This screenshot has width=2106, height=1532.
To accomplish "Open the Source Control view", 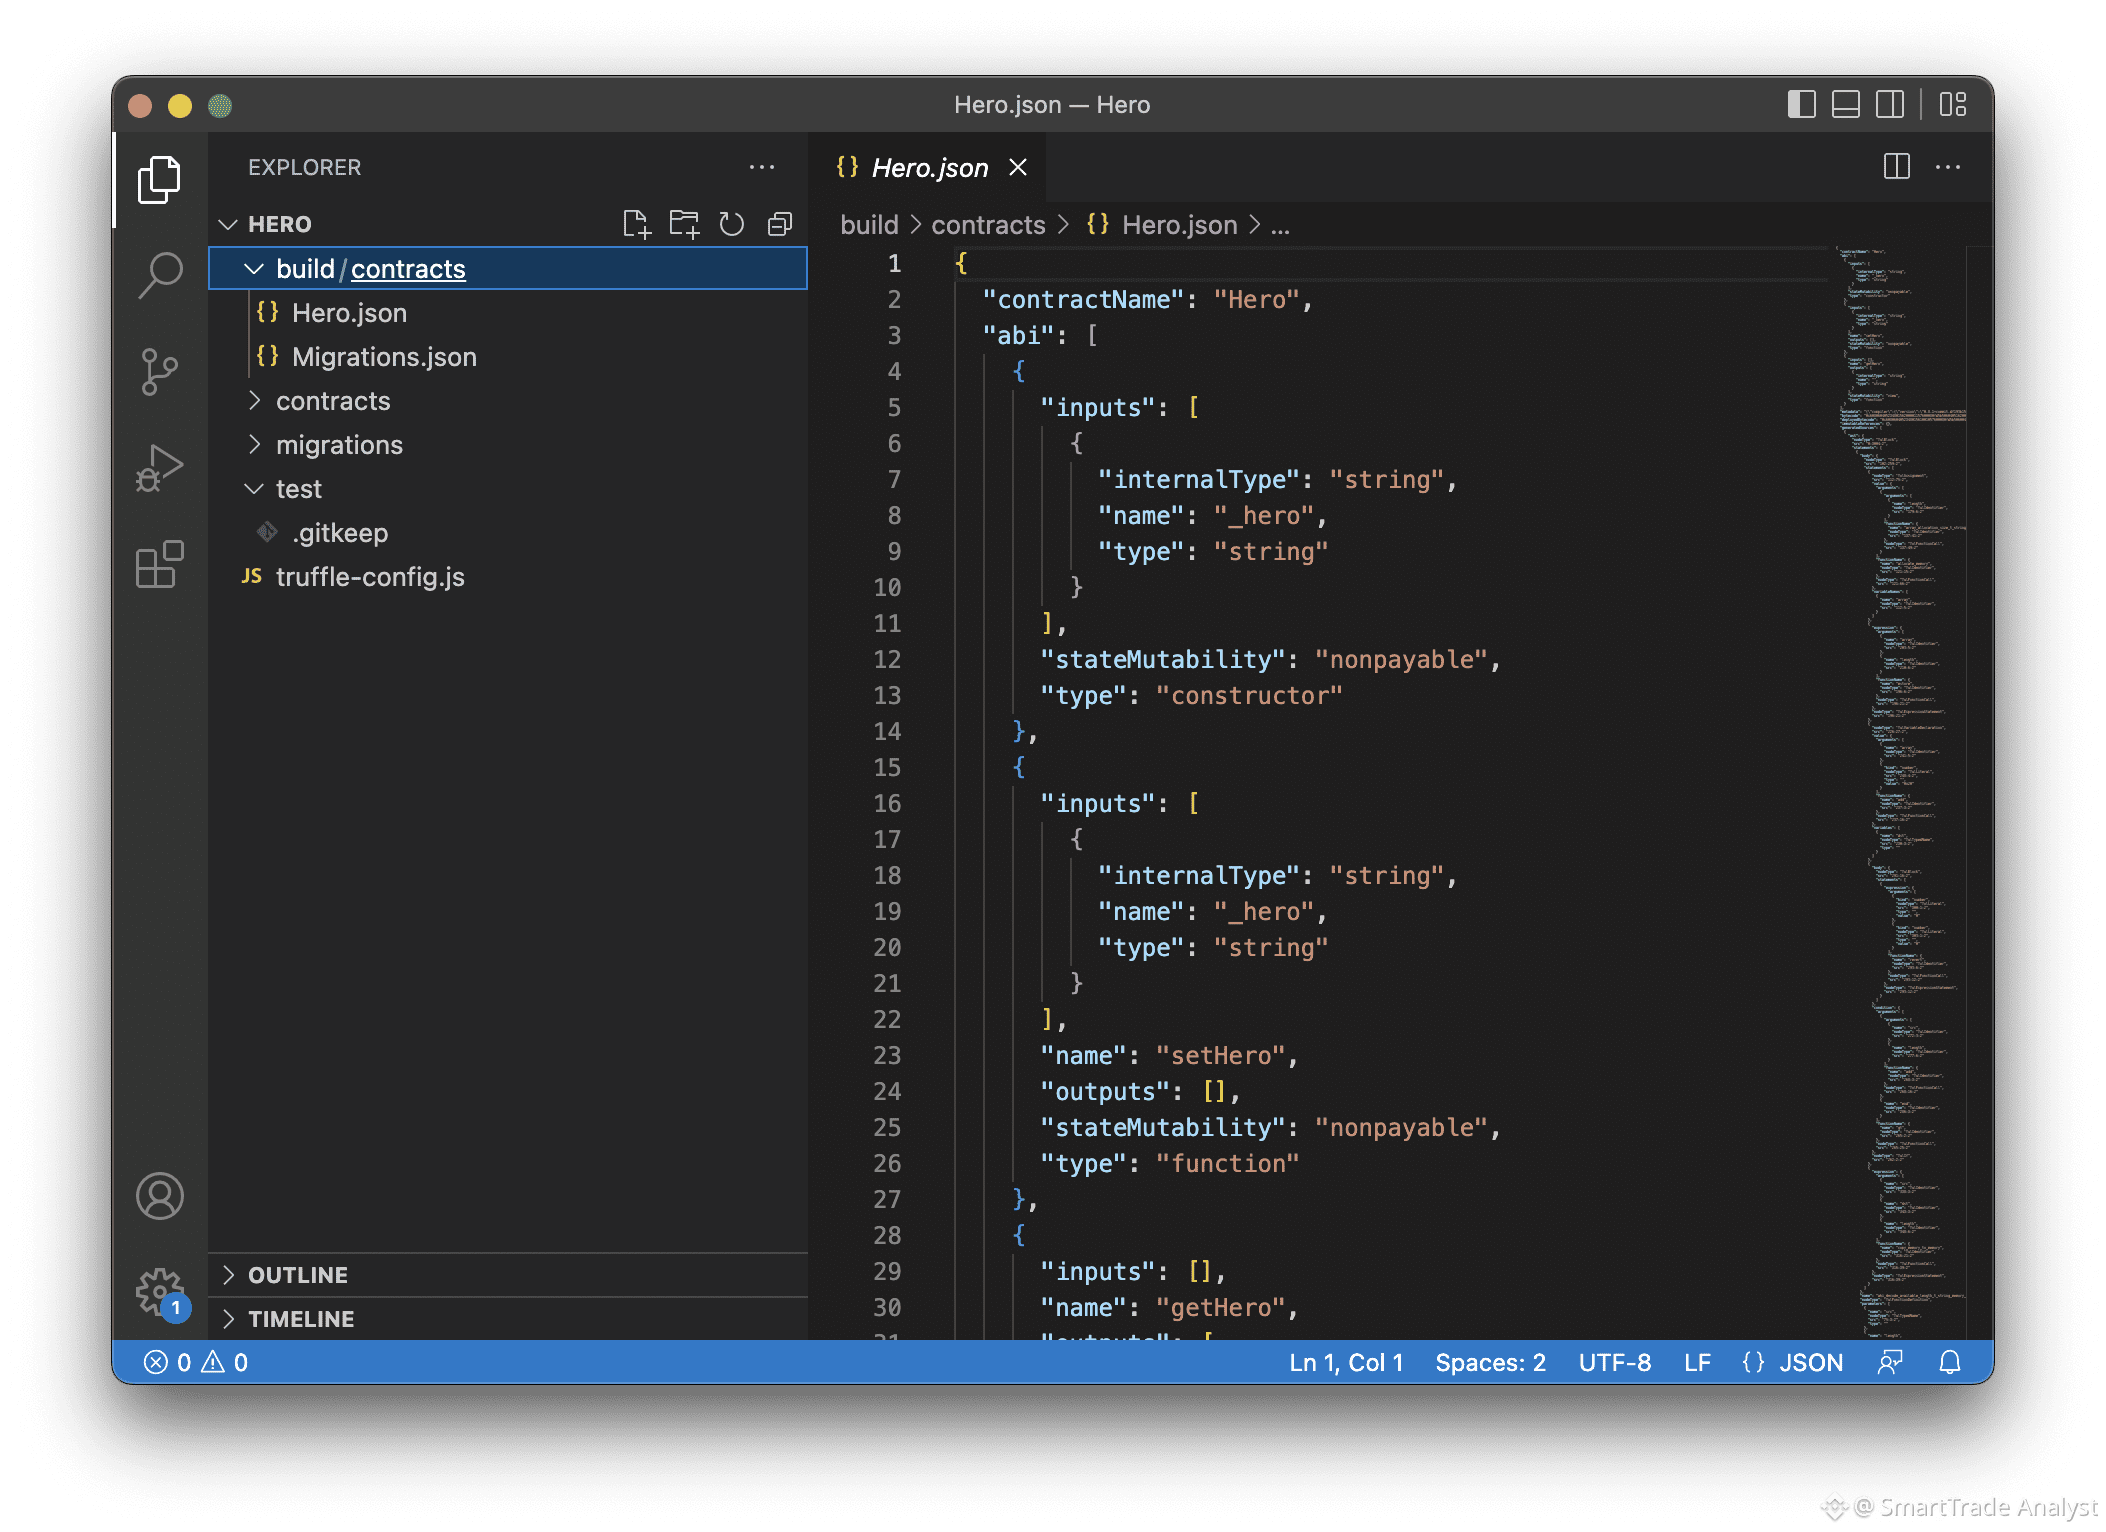I will coord(160,372).
